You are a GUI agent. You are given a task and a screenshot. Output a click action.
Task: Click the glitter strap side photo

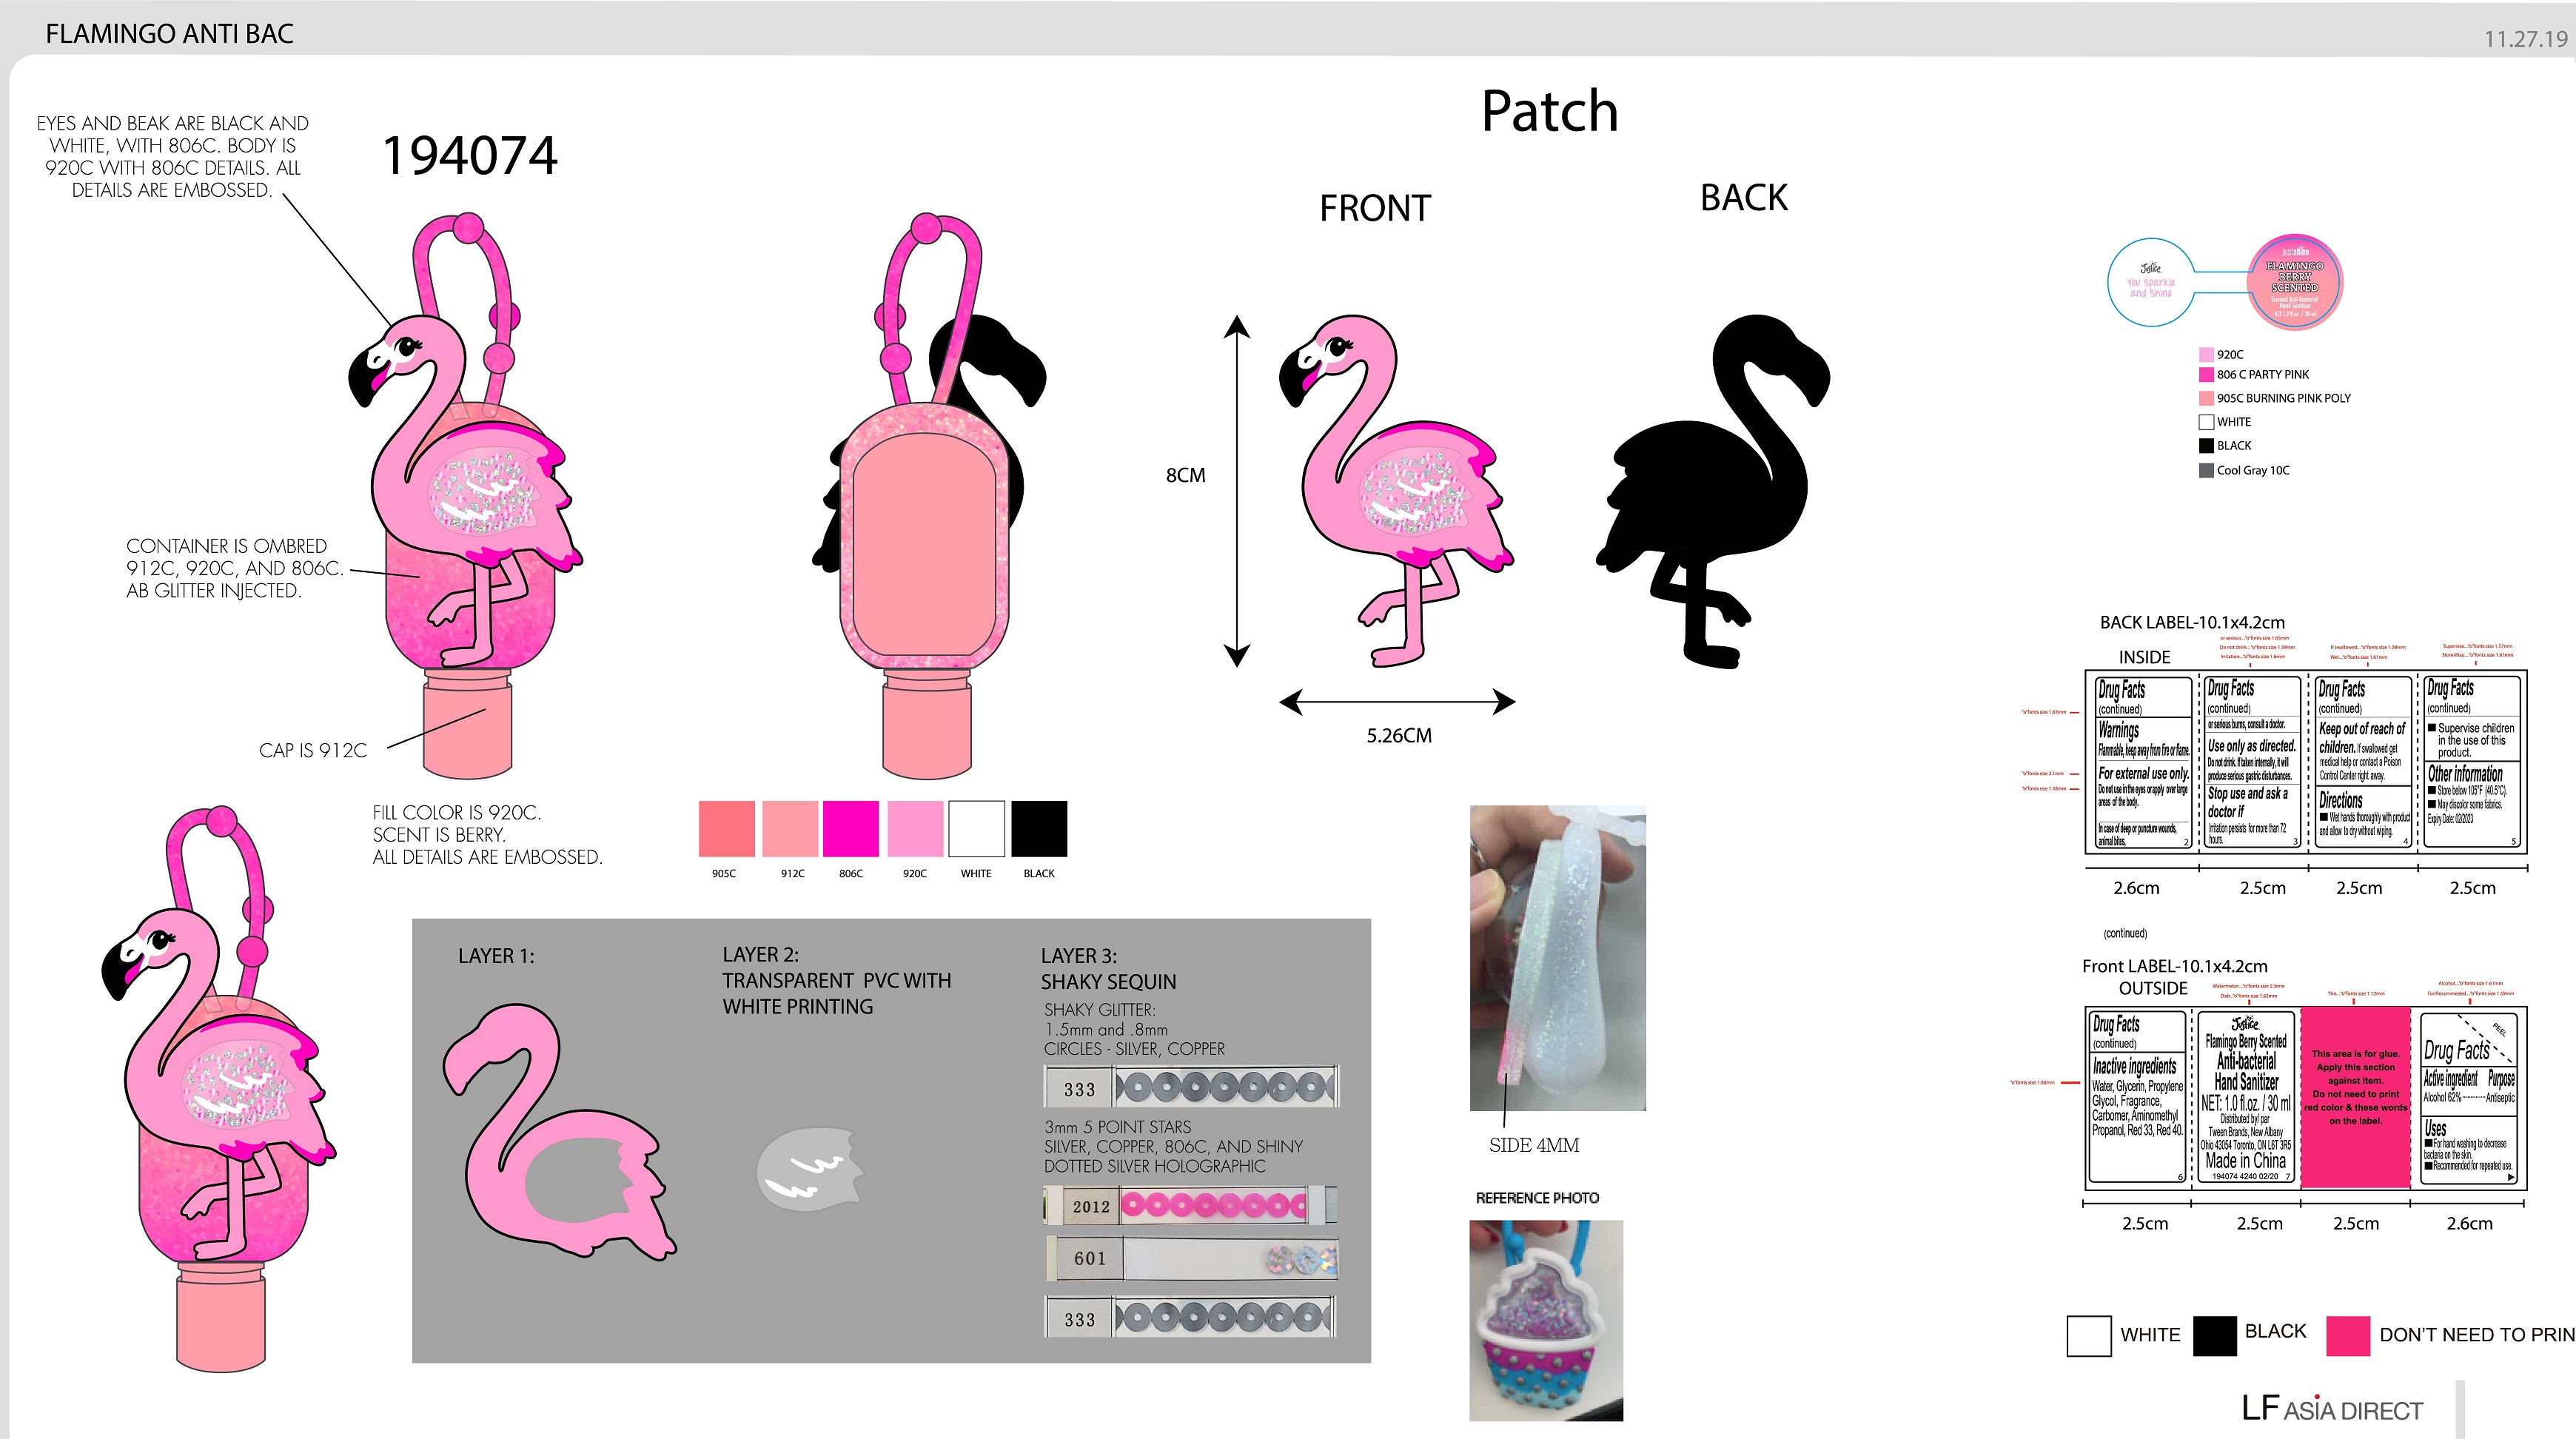tap(1557, 958)
